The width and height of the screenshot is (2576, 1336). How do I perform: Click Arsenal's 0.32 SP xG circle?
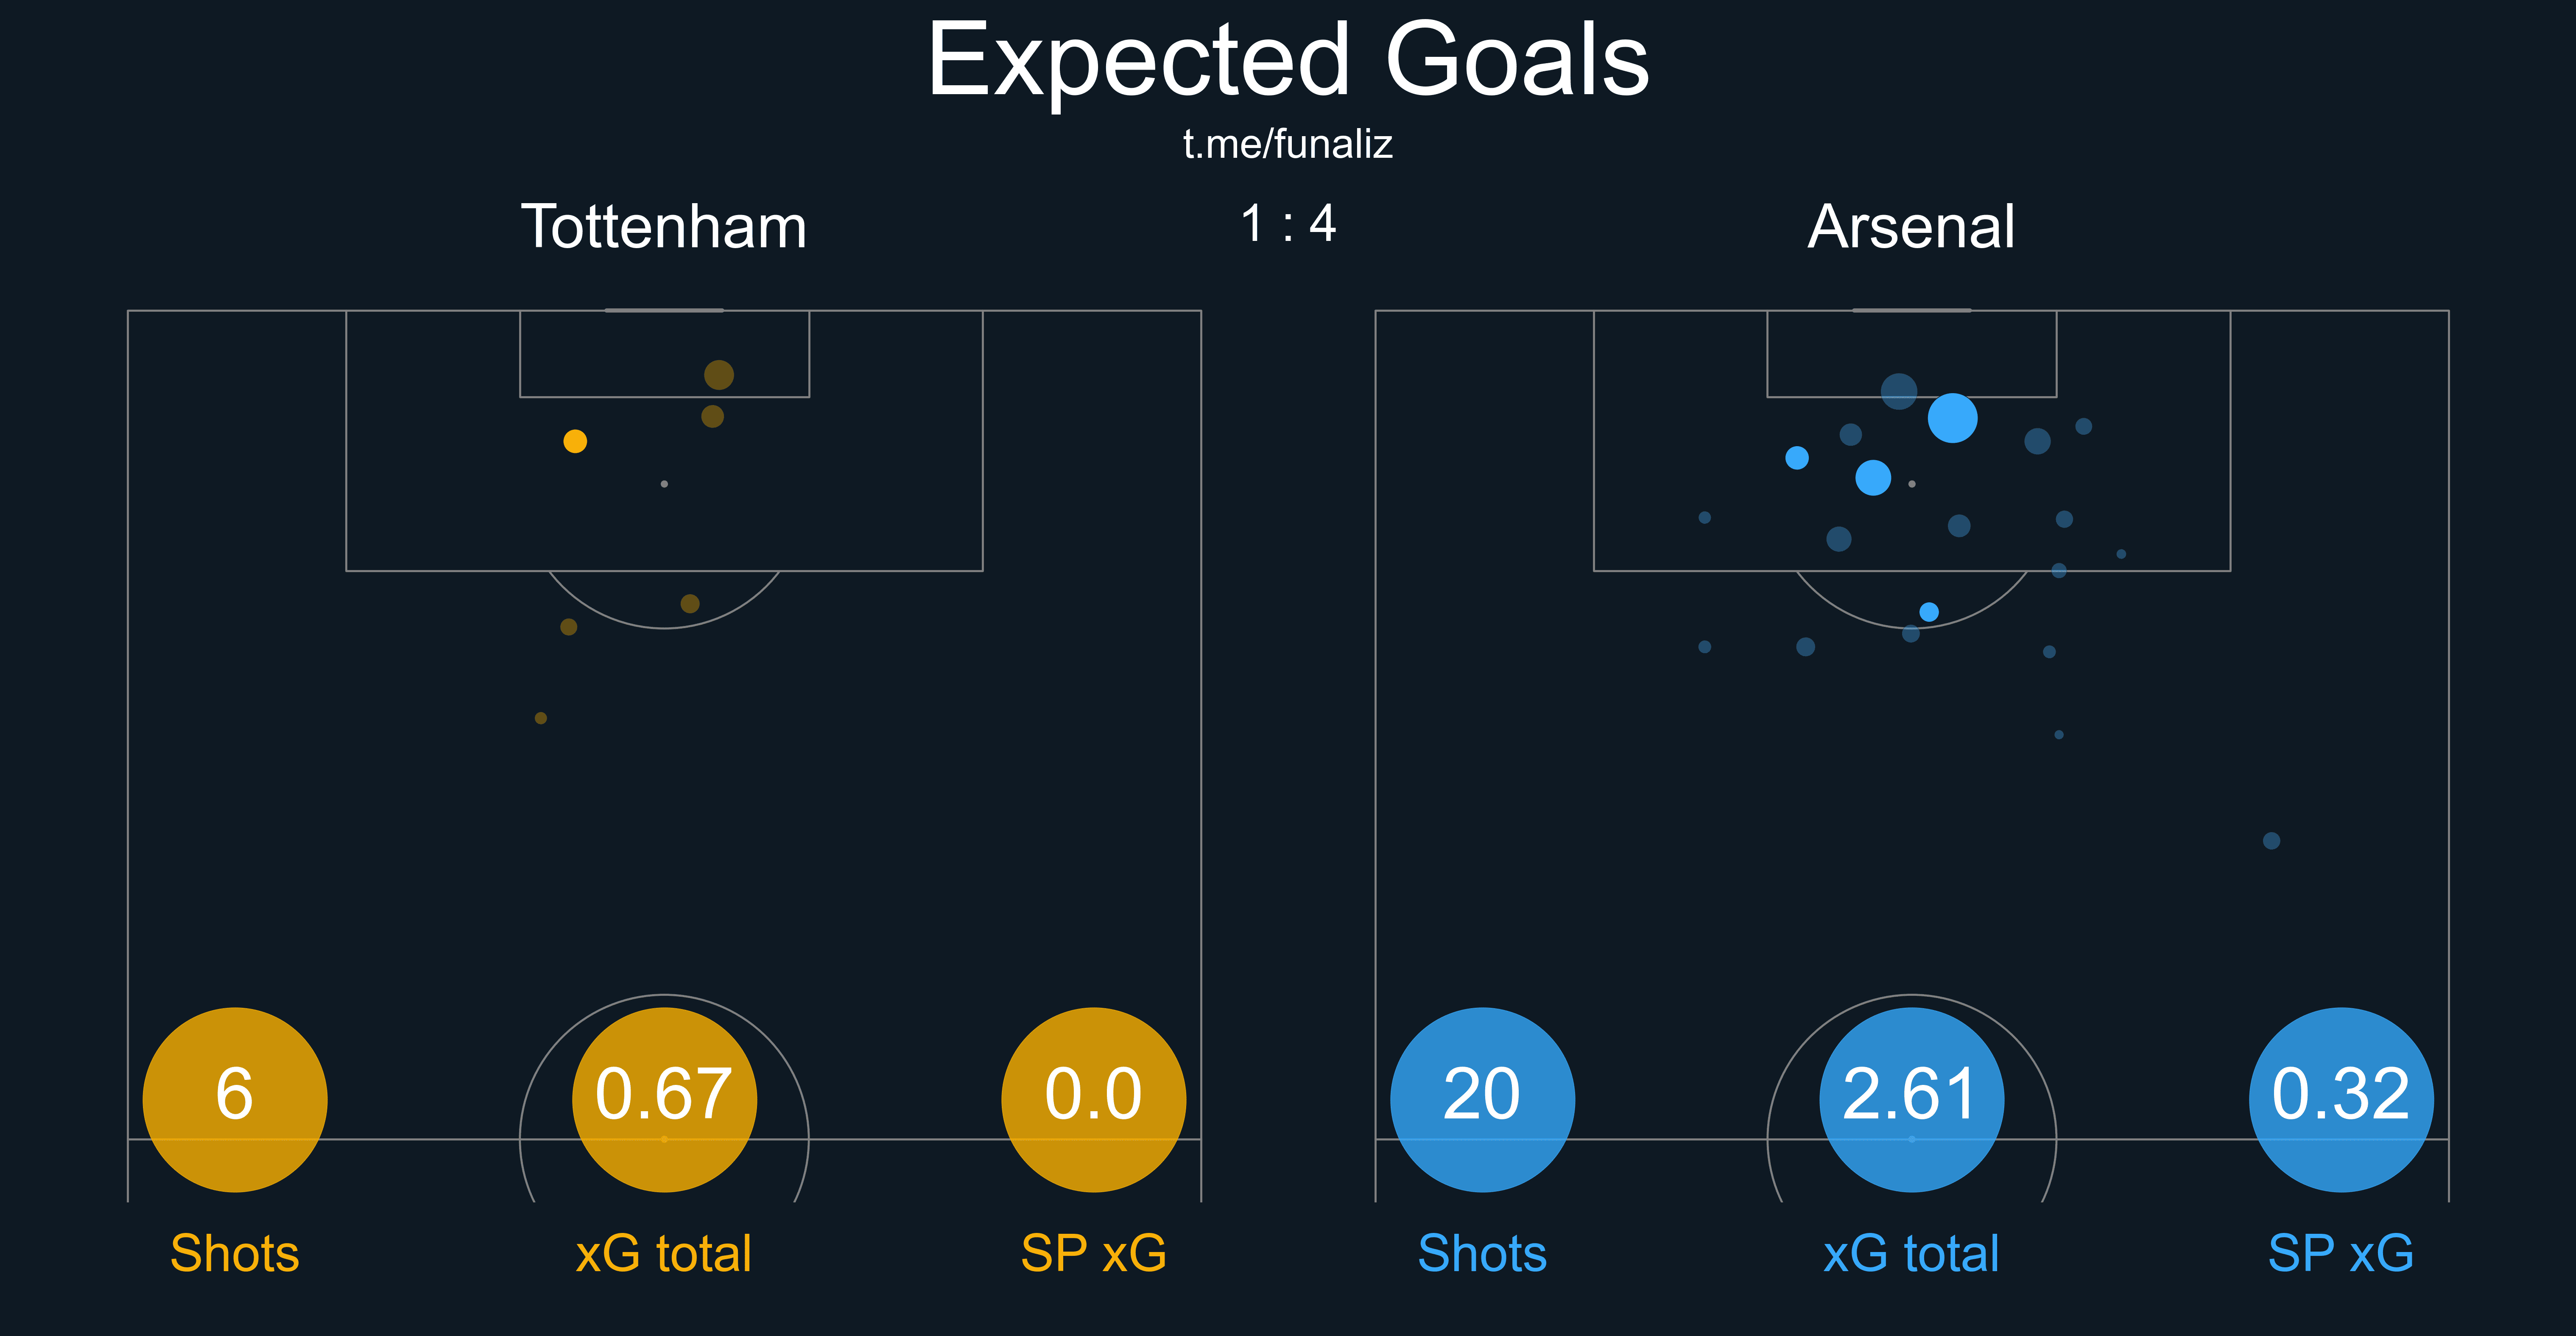(x=2340, y=1099)
